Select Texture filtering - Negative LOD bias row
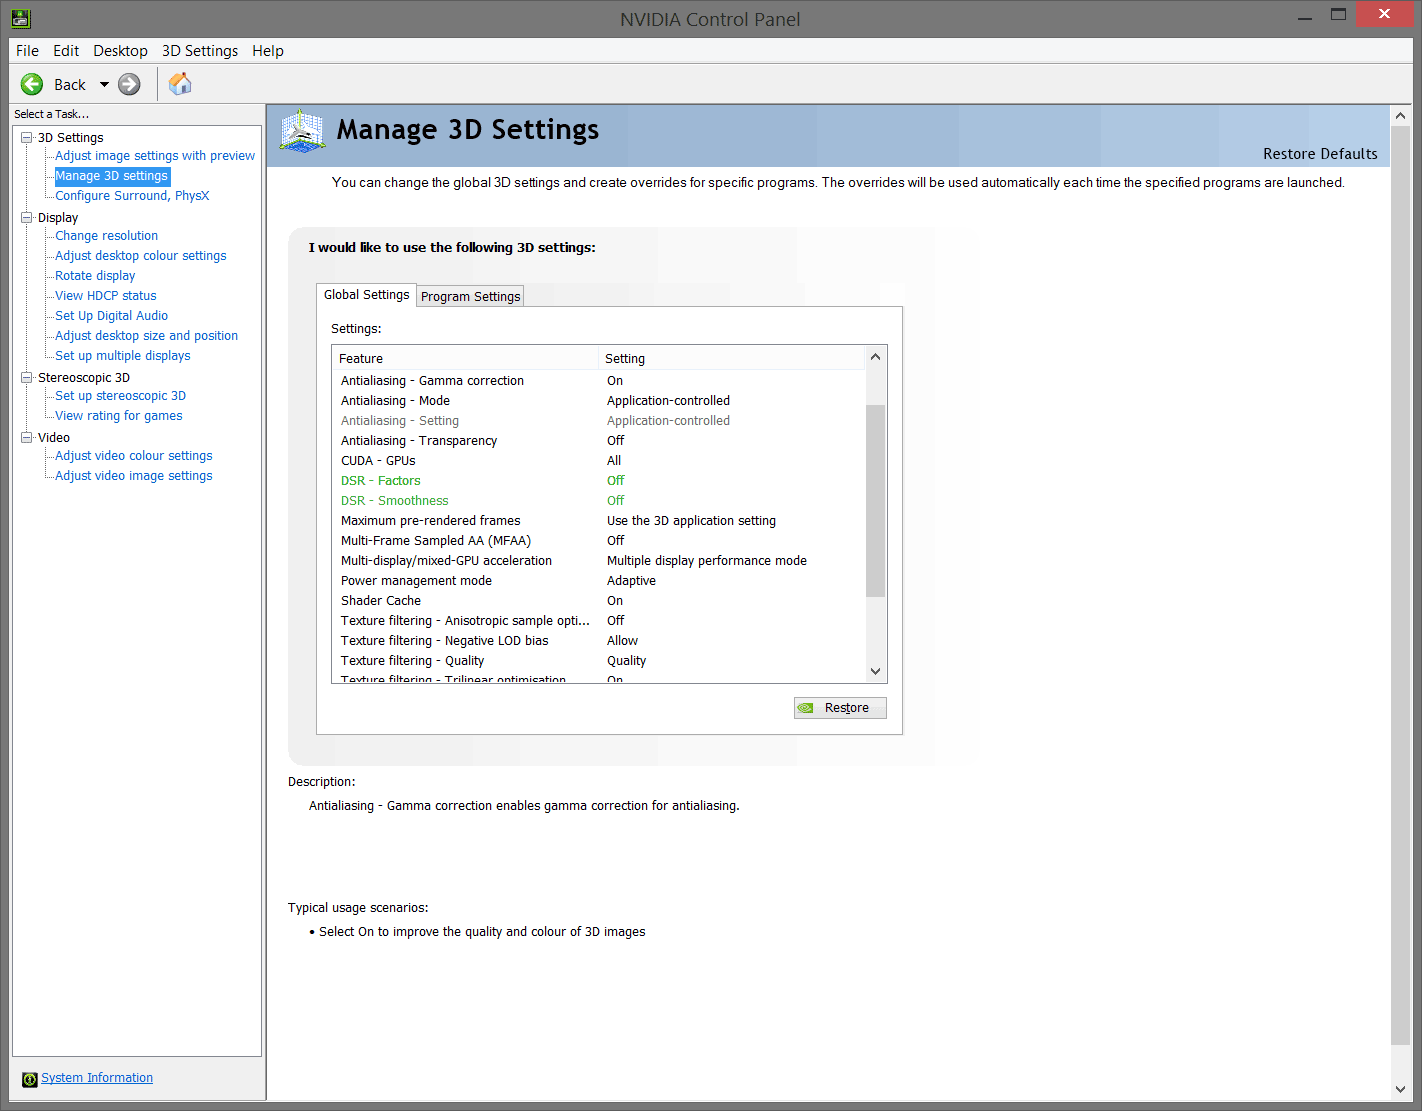Image resolution: width=1422 pixels, height=1111 pixels. pyautogui.click(x=598, y=641)
